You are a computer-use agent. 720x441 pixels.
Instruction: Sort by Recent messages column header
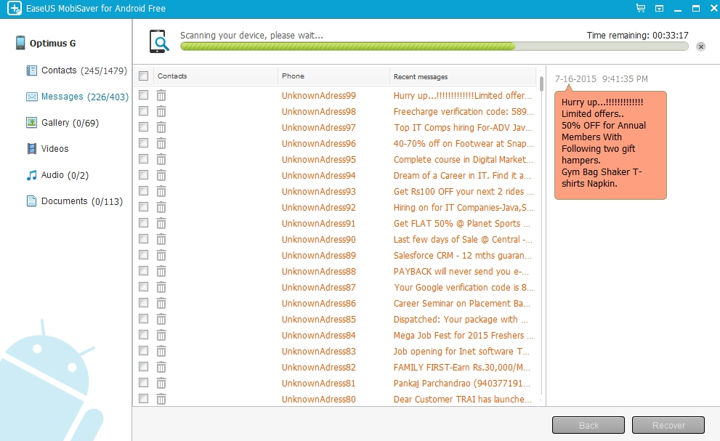[420, 76]
